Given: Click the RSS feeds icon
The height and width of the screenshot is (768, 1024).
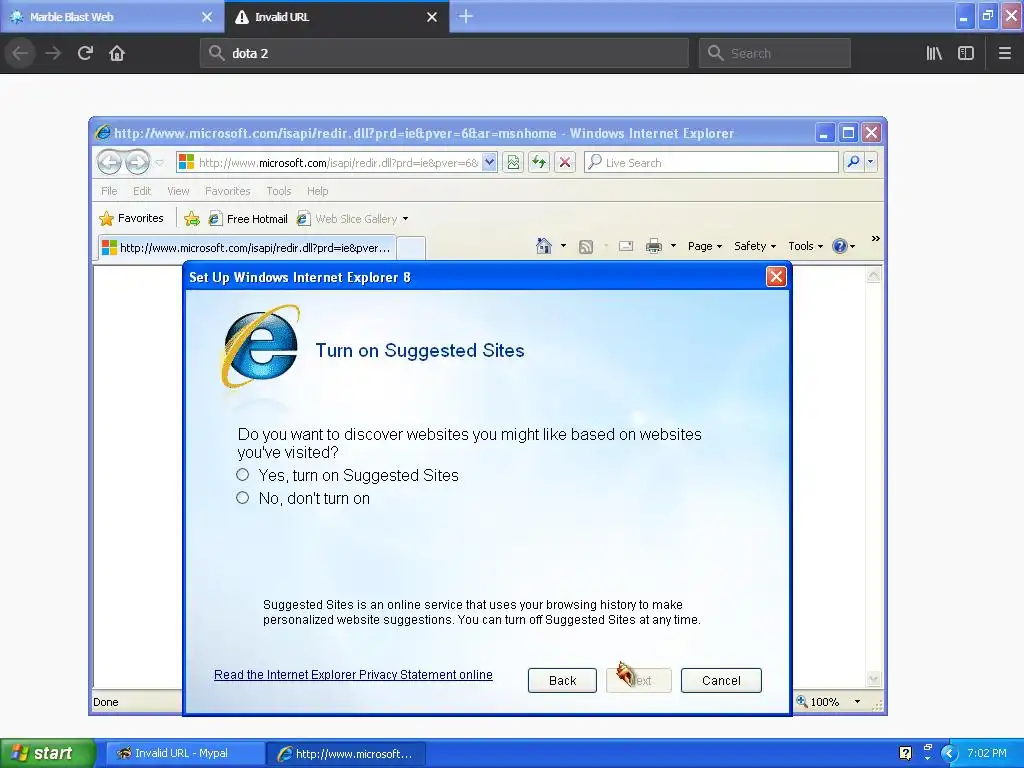Looking at the screenshot, I should [x=586, y=246].
